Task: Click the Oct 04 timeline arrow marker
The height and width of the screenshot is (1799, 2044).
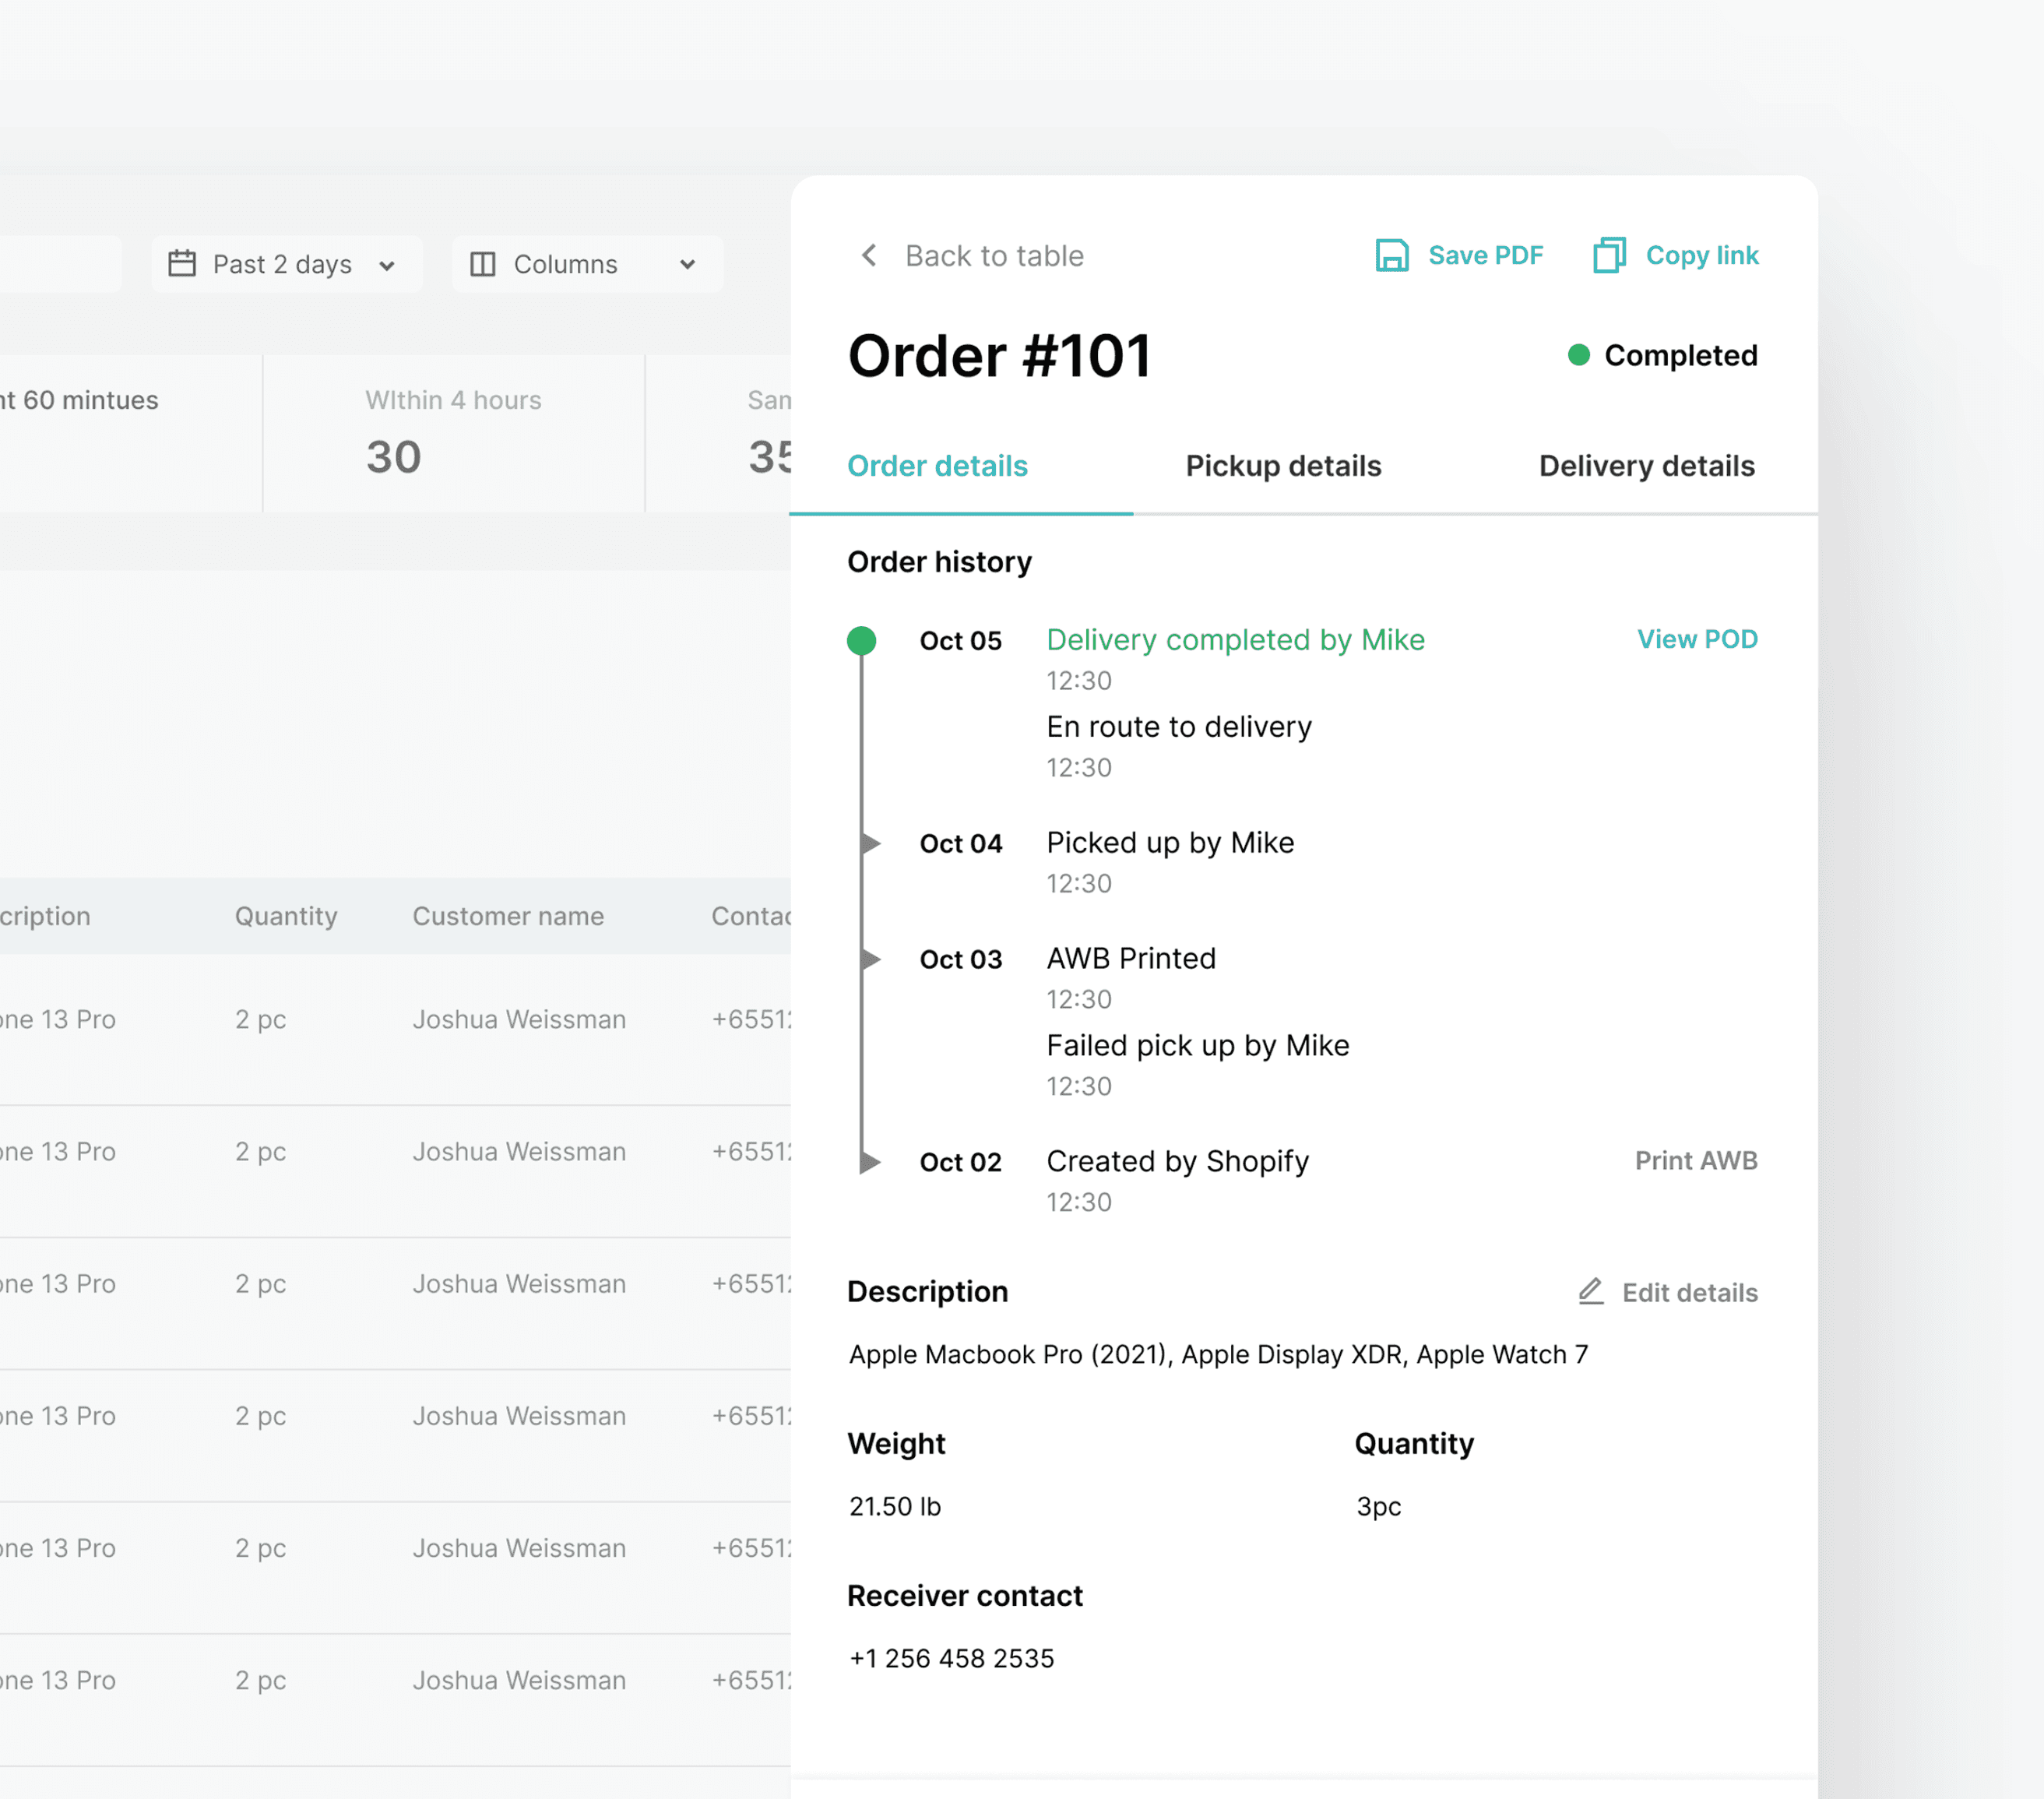Action: [871, 843]
